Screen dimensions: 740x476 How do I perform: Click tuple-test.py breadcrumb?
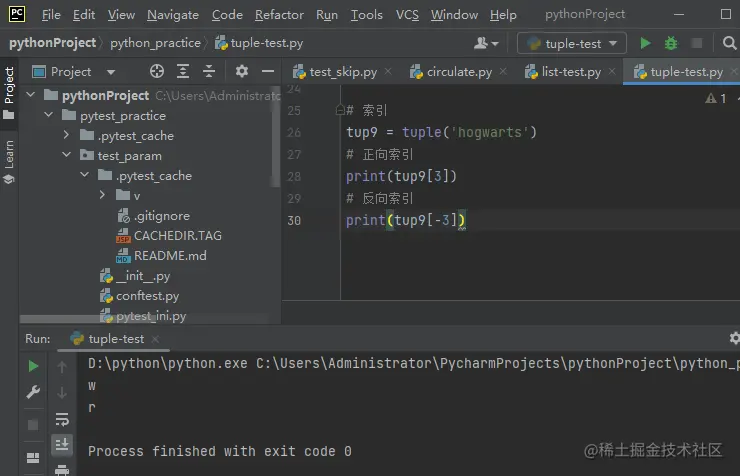259,43
